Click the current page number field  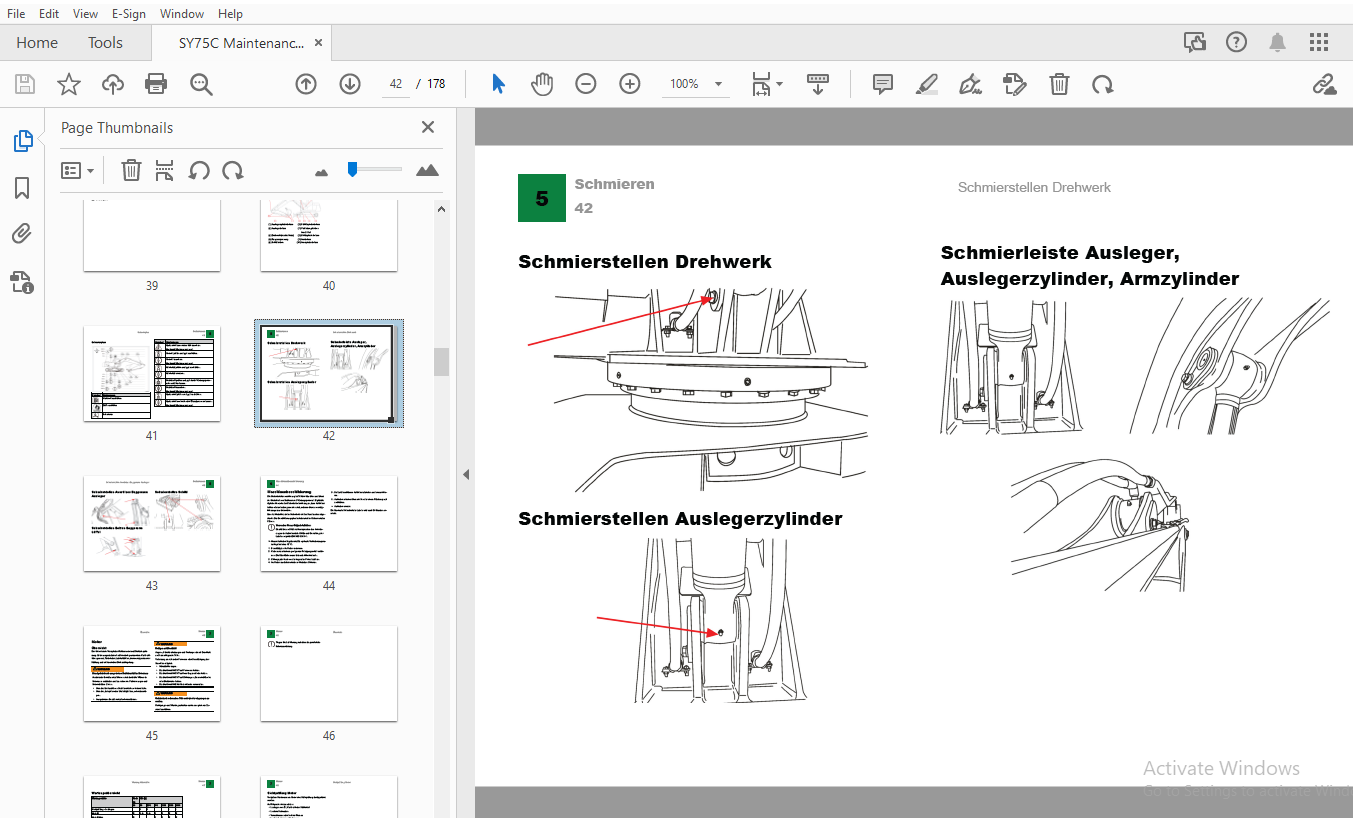[x=396, y=84]
